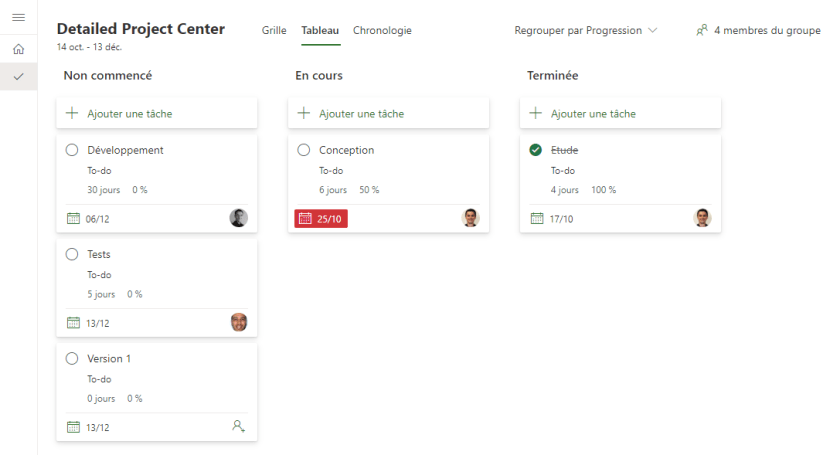This screenshot has width=840, height=455.
Task: Click the assignee avatar on Tests card
Action: coord(238,322)
